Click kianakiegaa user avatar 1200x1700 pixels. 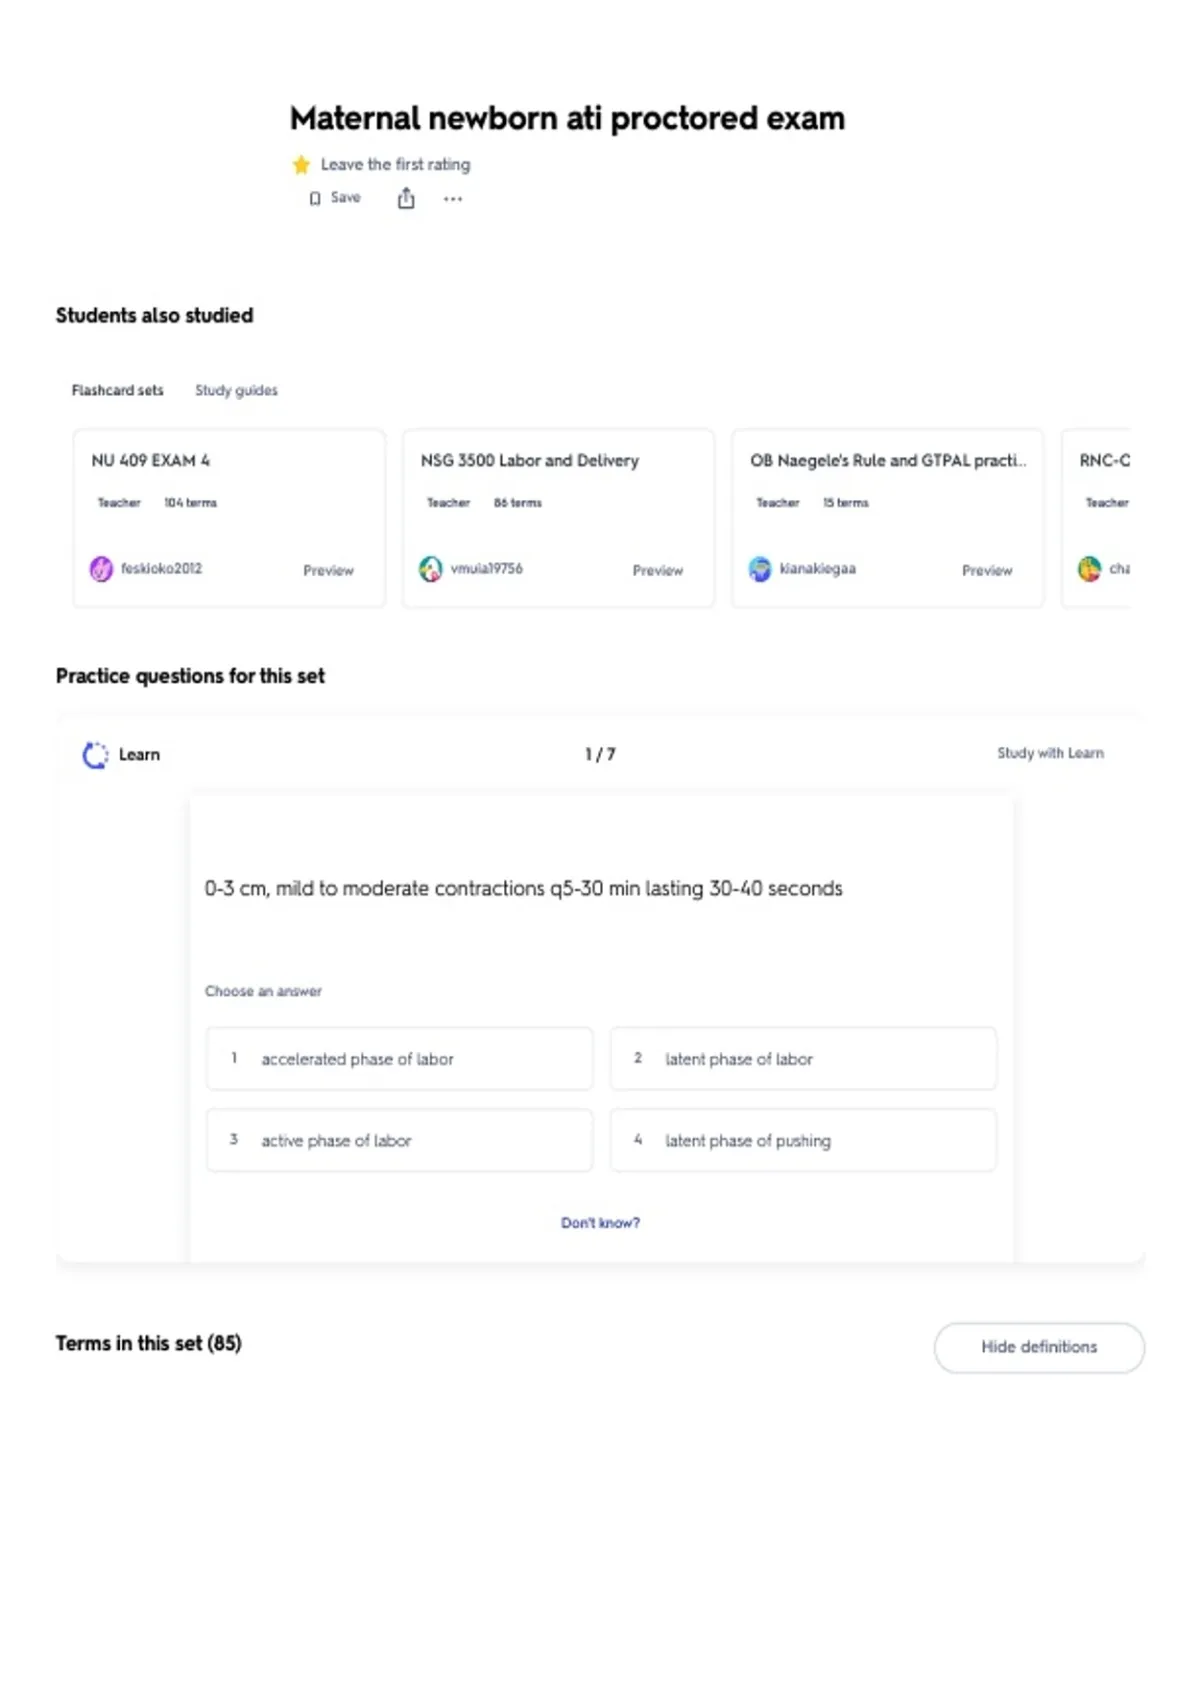click(x=760, y=569)
